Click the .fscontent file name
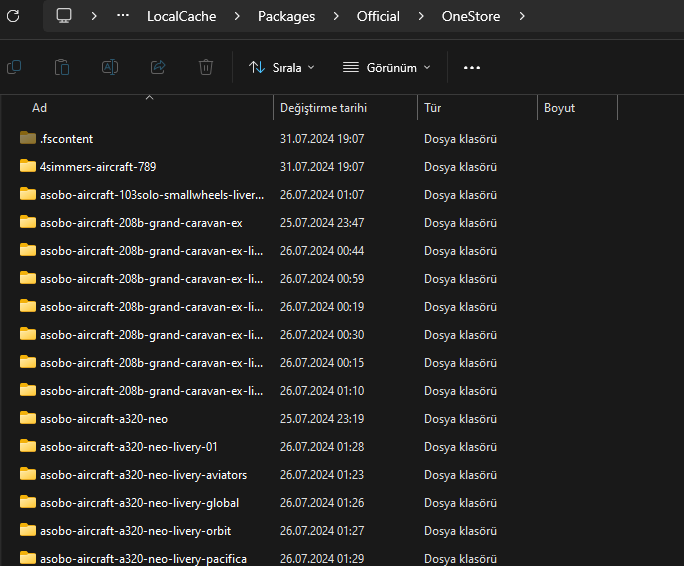 66,139
